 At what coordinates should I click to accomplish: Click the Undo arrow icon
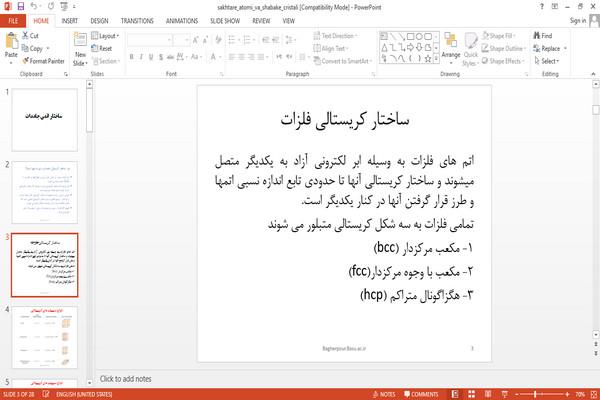pyautogui.click(x=34, y=6)
